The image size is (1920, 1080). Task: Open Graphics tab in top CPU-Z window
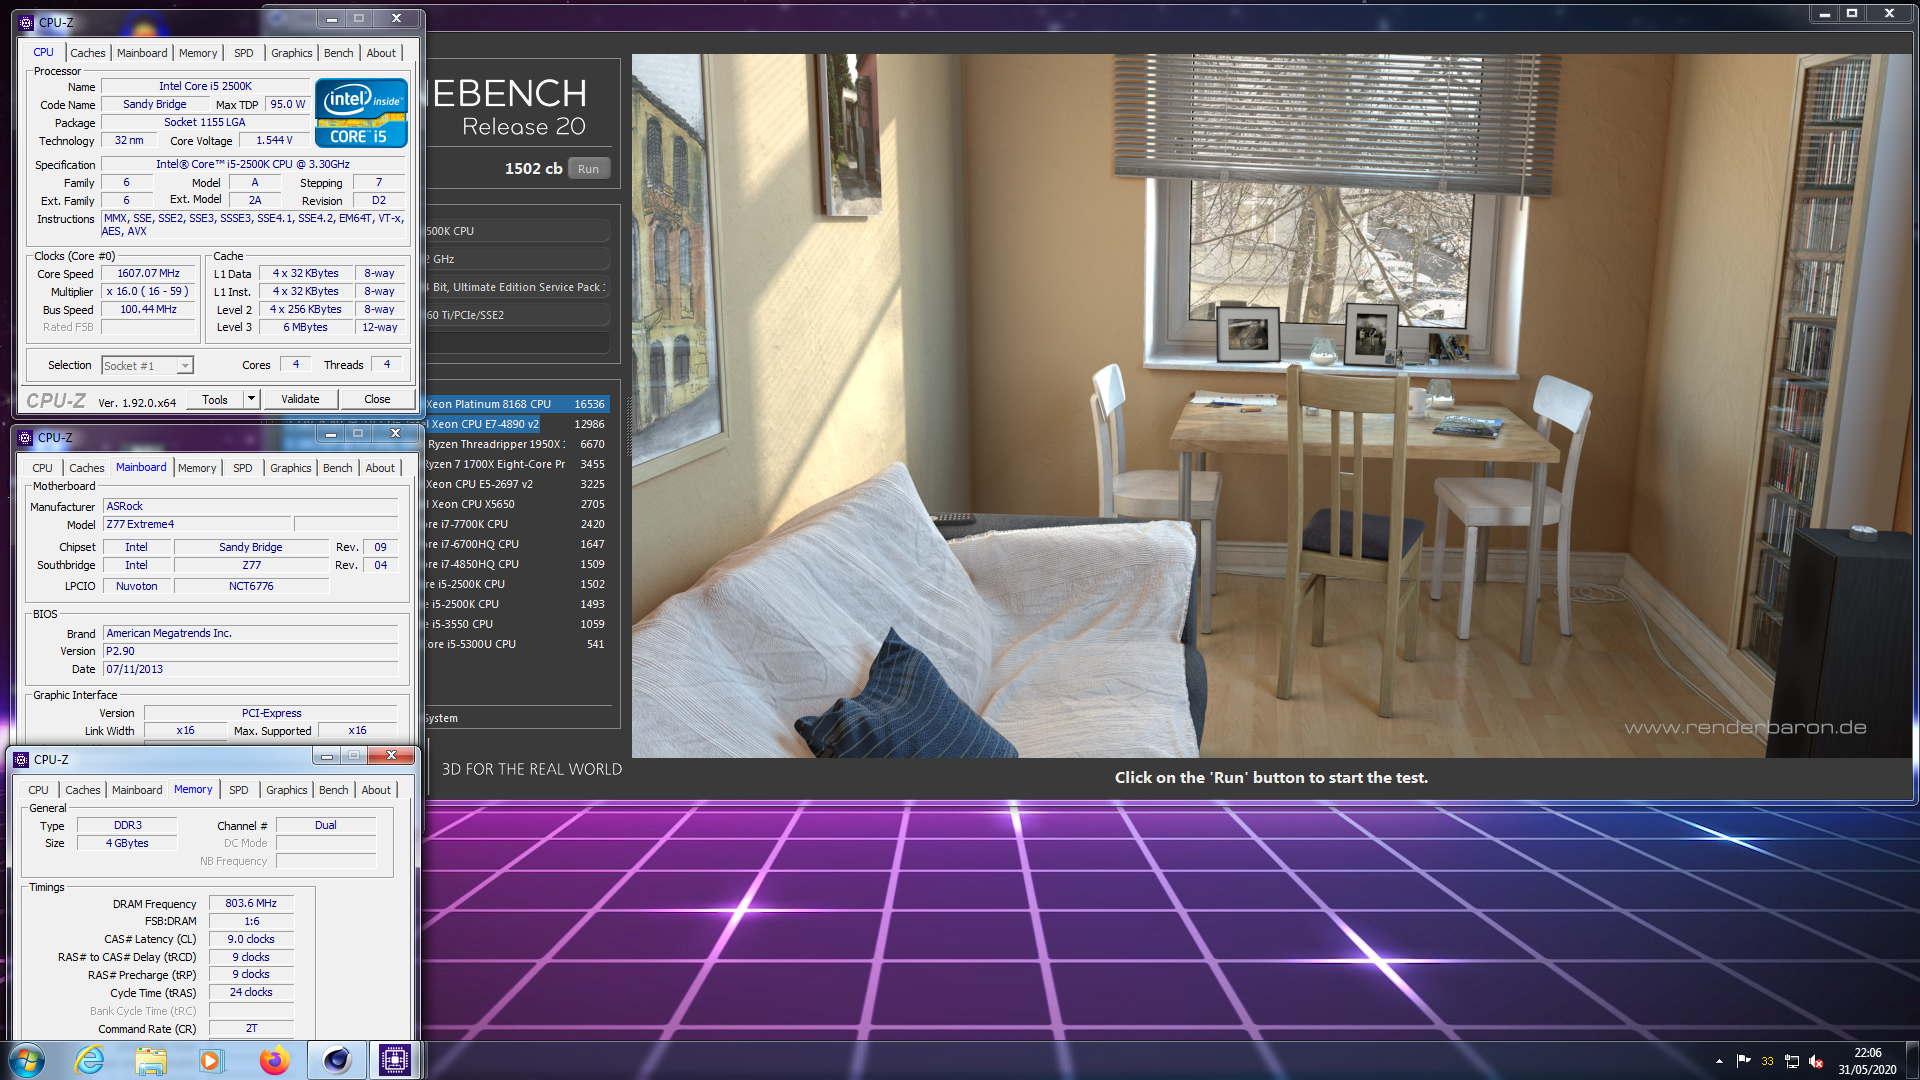(291, 53)
